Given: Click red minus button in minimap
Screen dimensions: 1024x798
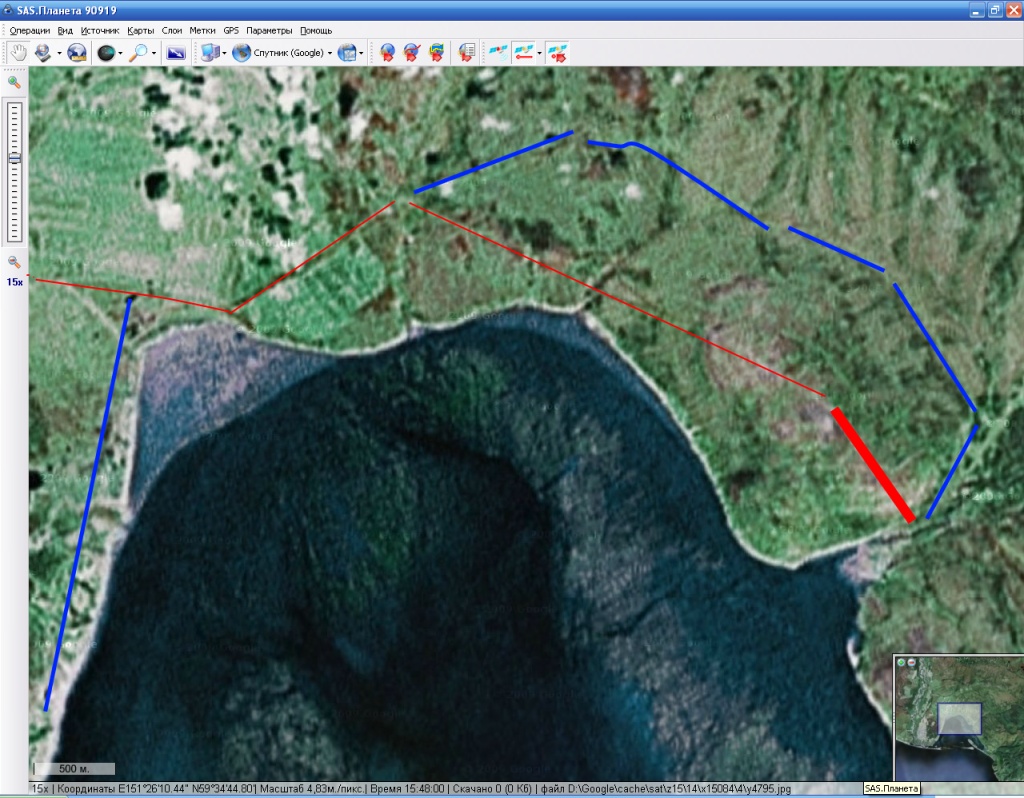Looking at the screenshot, I should click(x=911, y=662).
